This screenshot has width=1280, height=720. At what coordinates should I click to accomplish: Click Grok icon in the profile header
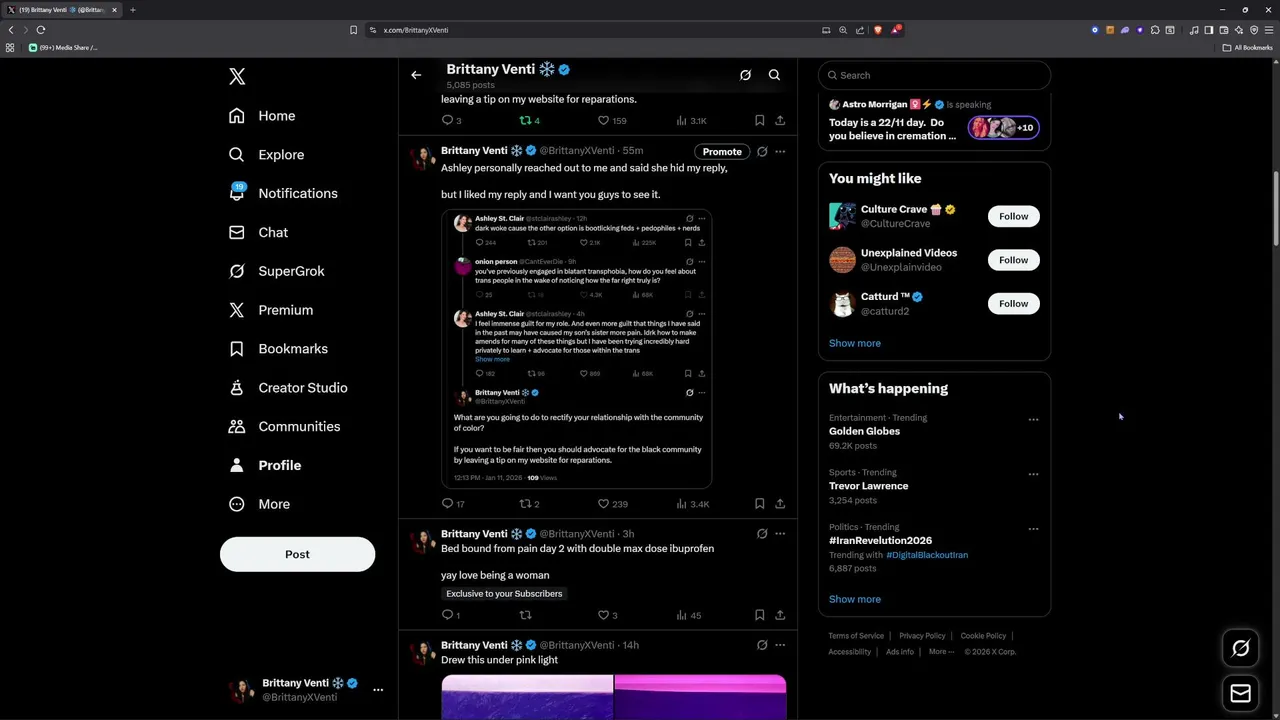[x=745, y=75]
